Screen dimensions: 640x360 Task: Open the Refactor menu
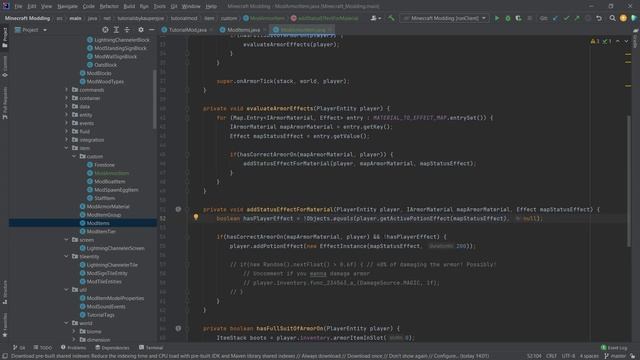(109, 7)
